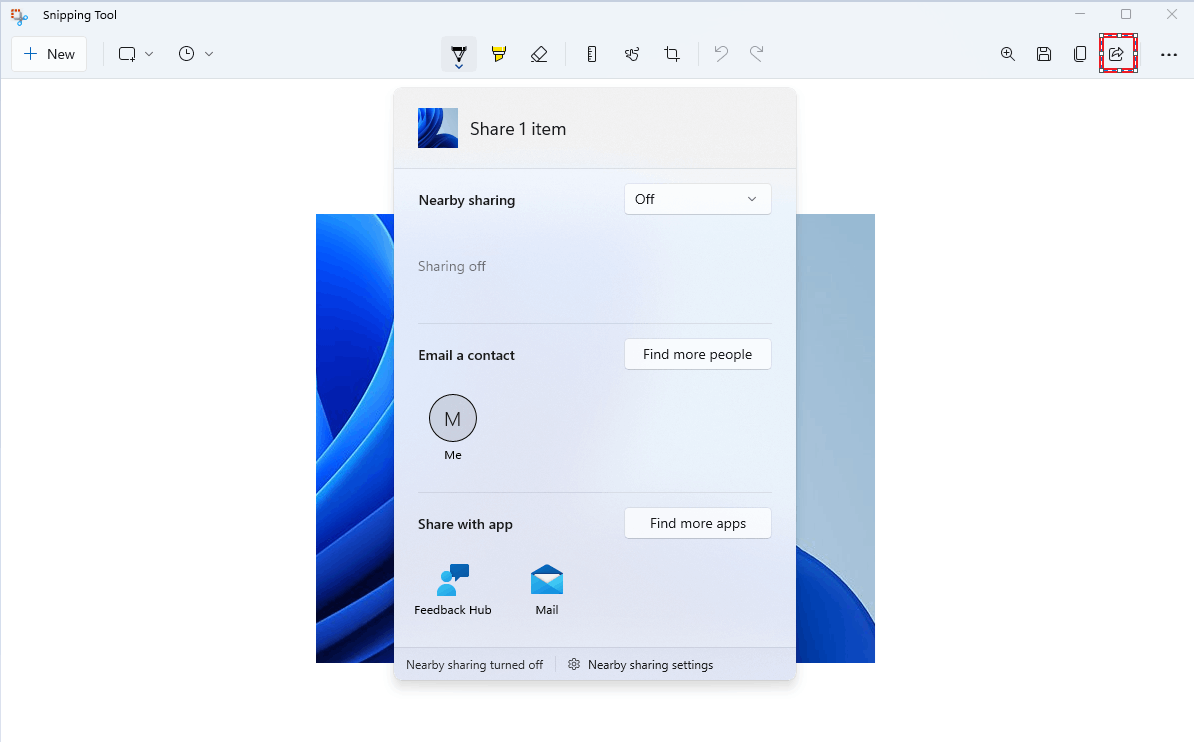The width and height of the screenshot is (1194, 742).
Task: Click the Share 1 item heading
Action: [x=518, y=129]
